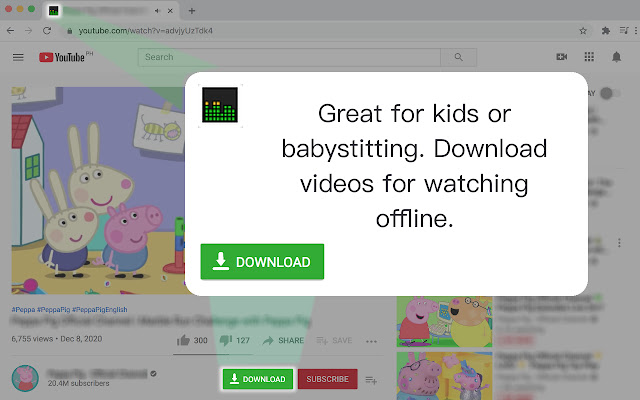Click the "6,755 views" date text
This screenshot has height=400, width=640.
(57, 339)
